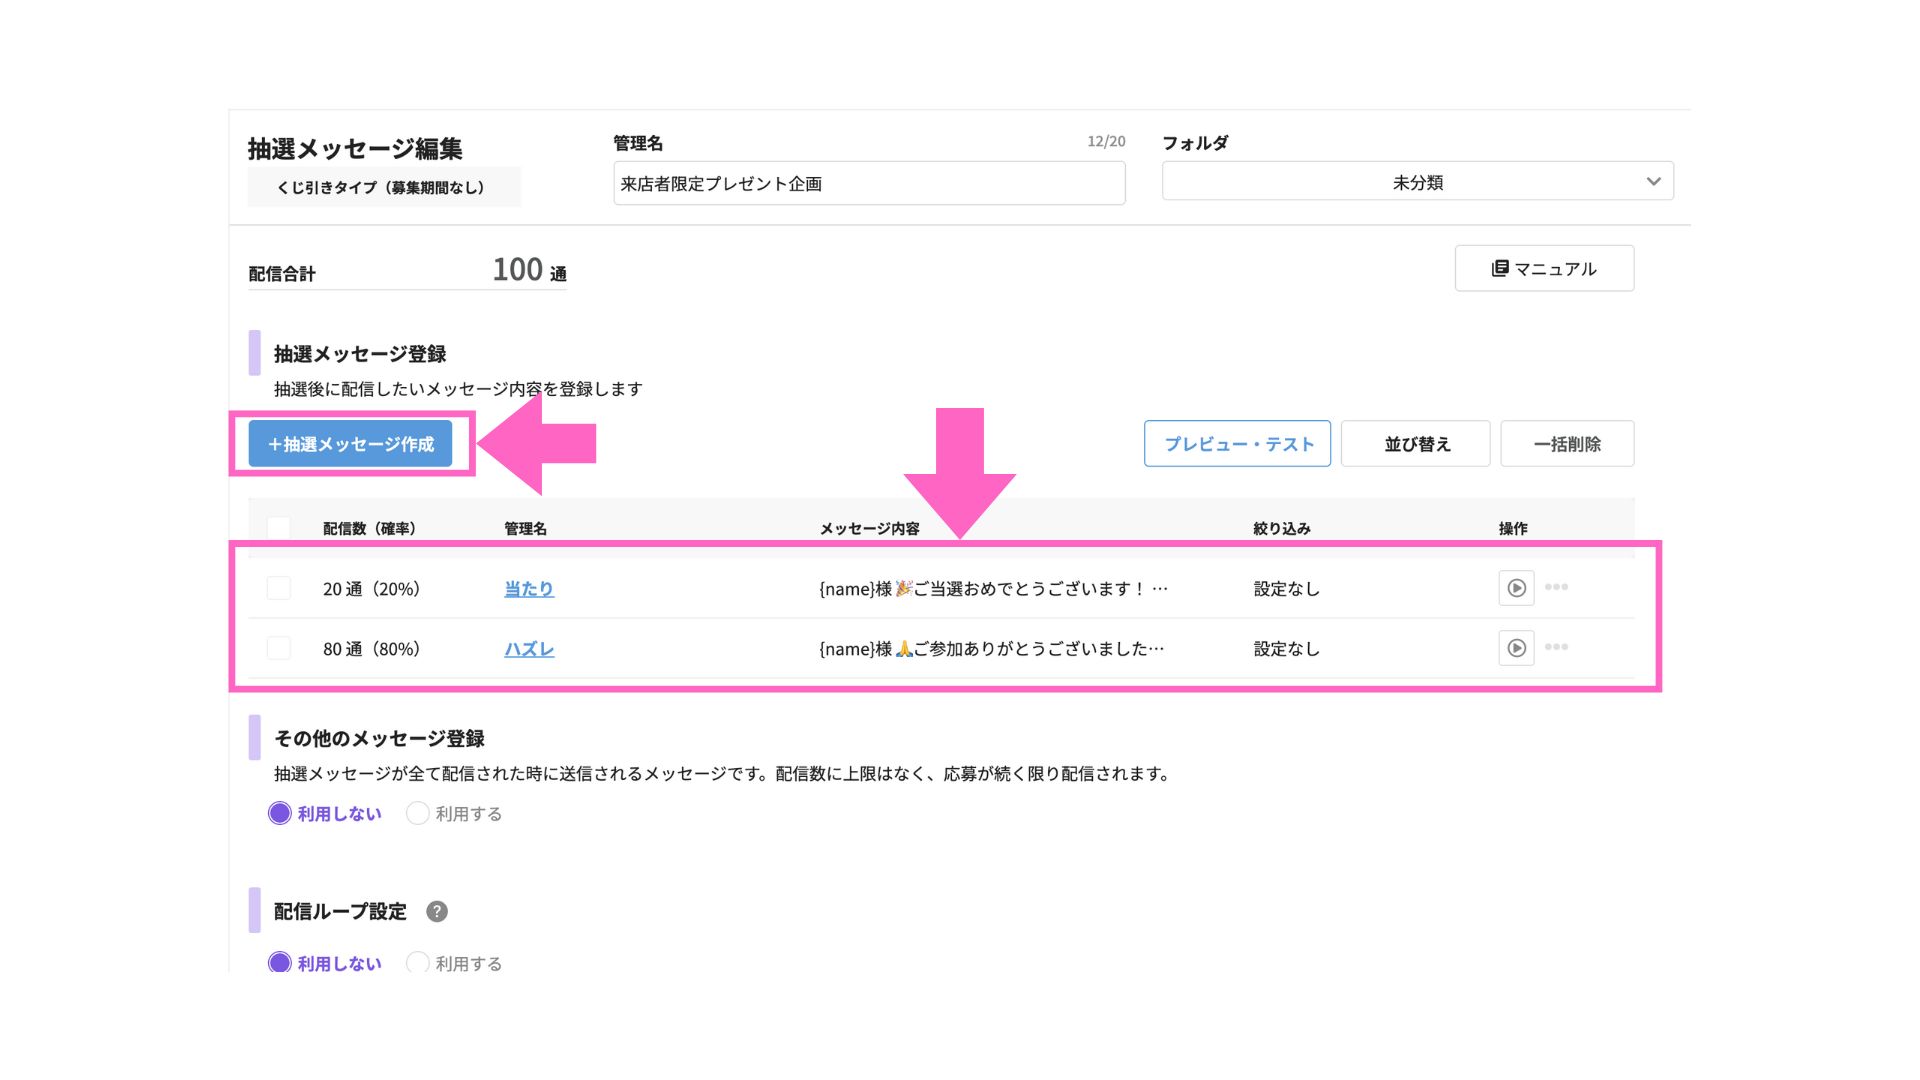1920x1080 pixels.
Task: Click the 配信数（確率） column header
Action: click(370, 528)
